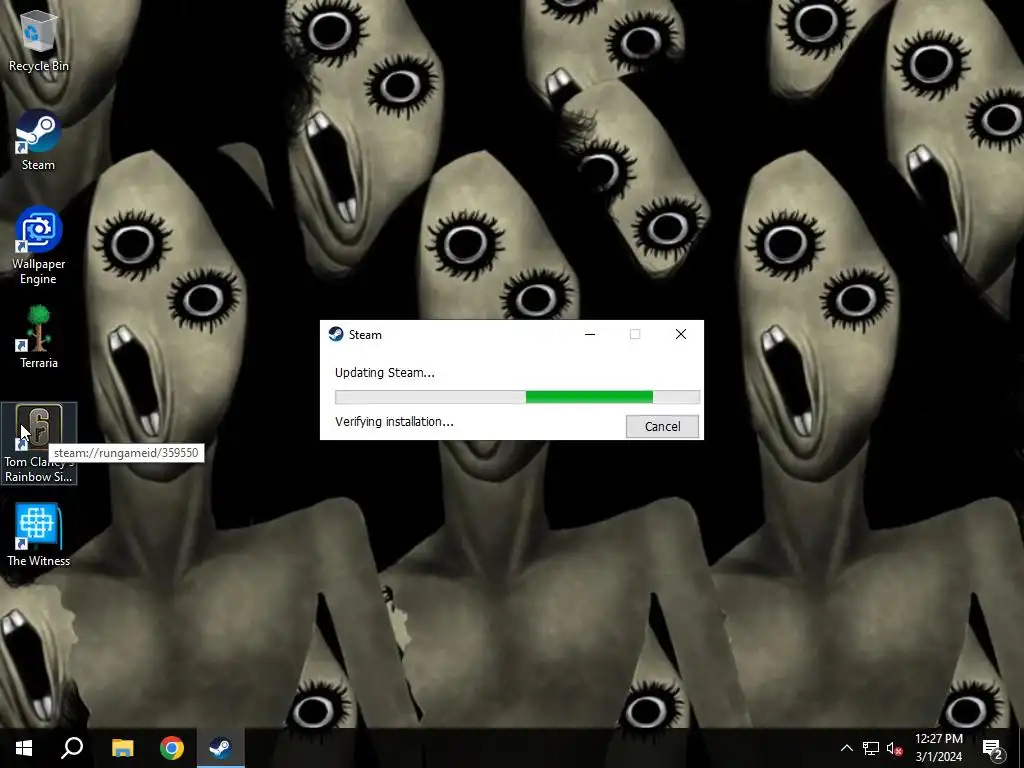Open the clock showing 12:27 PM

(938, 748)
